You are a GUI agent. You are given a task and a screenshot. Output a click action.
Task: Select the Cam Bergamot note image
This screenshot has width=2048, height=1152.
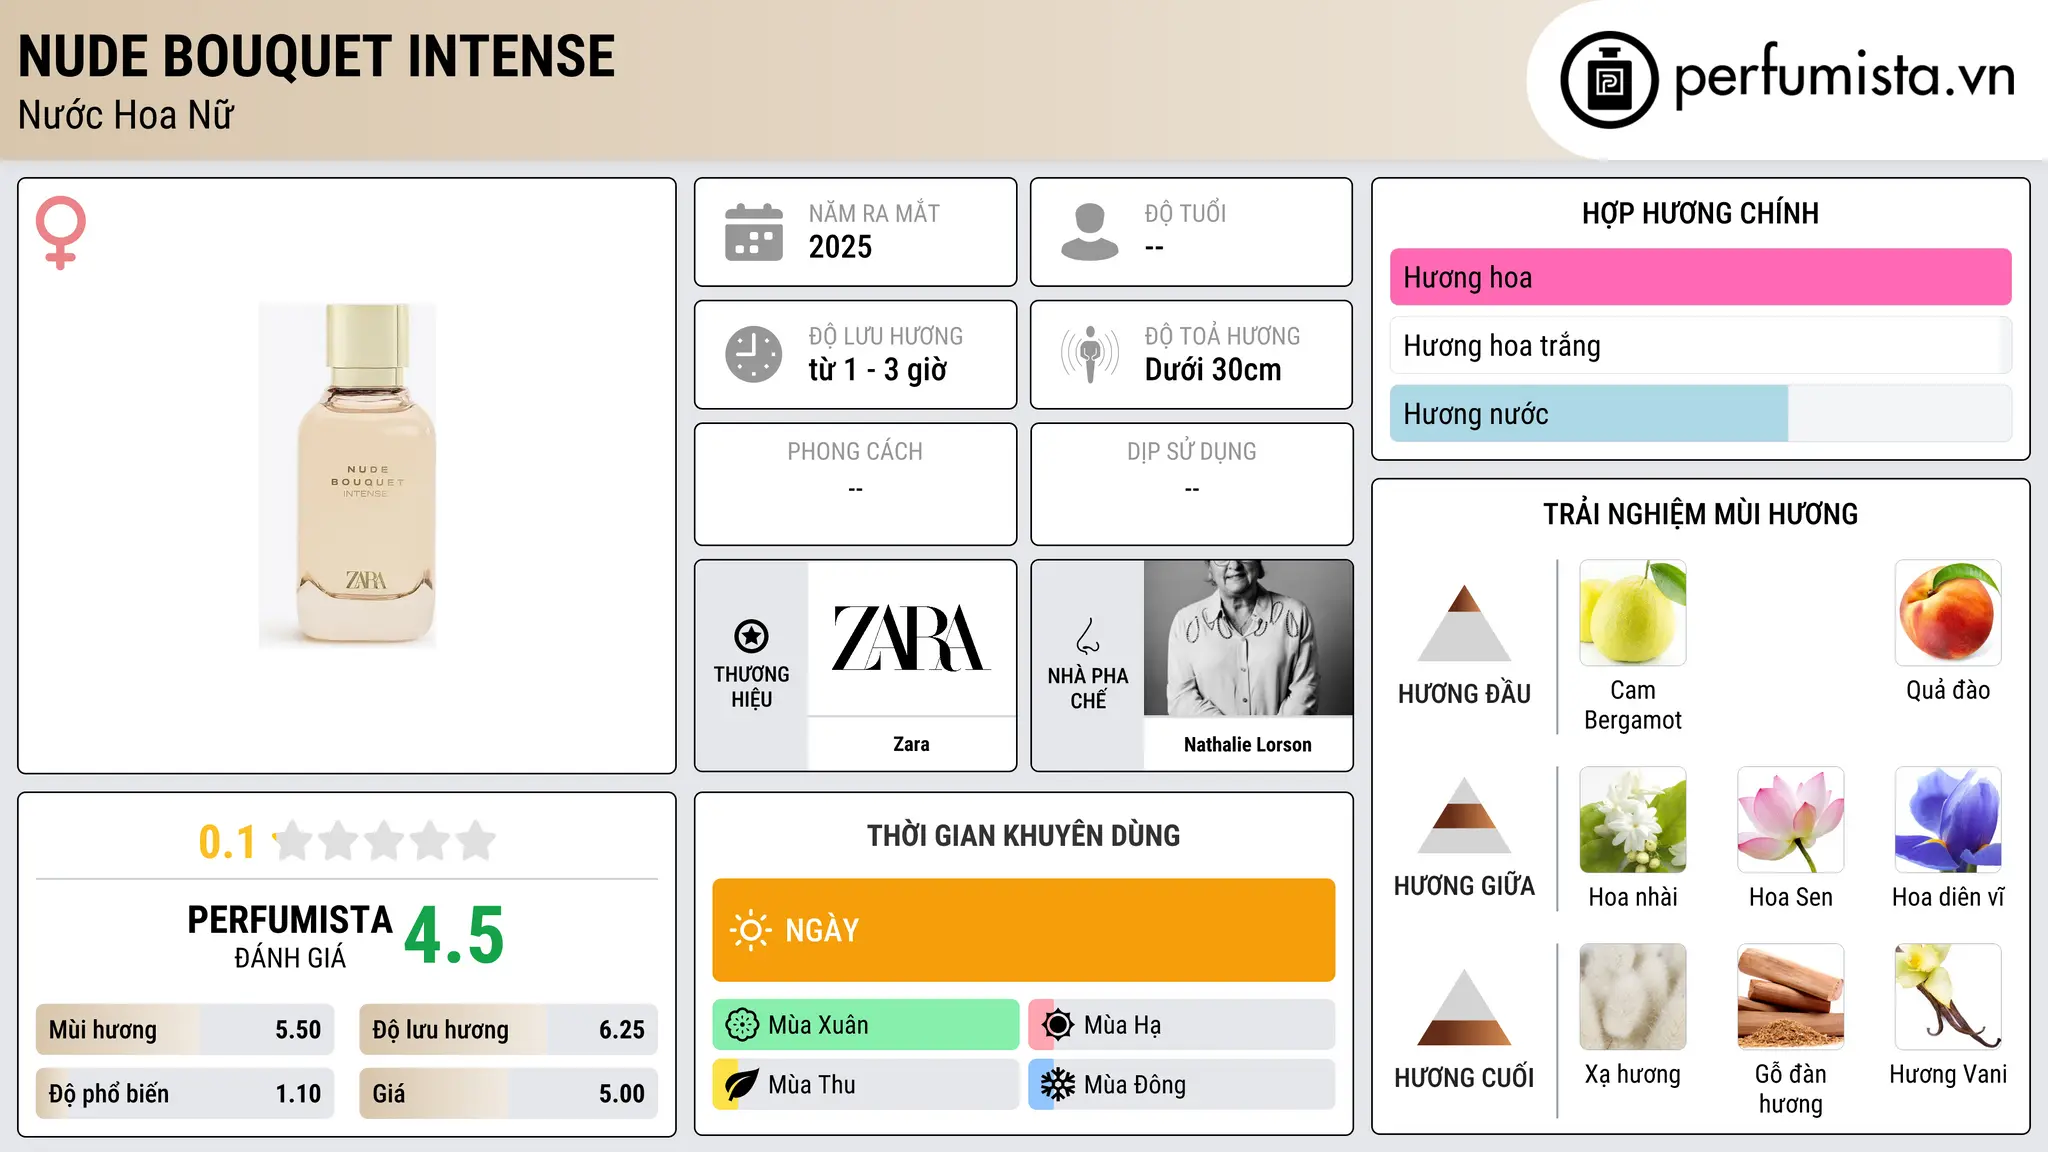(1633, 613)
